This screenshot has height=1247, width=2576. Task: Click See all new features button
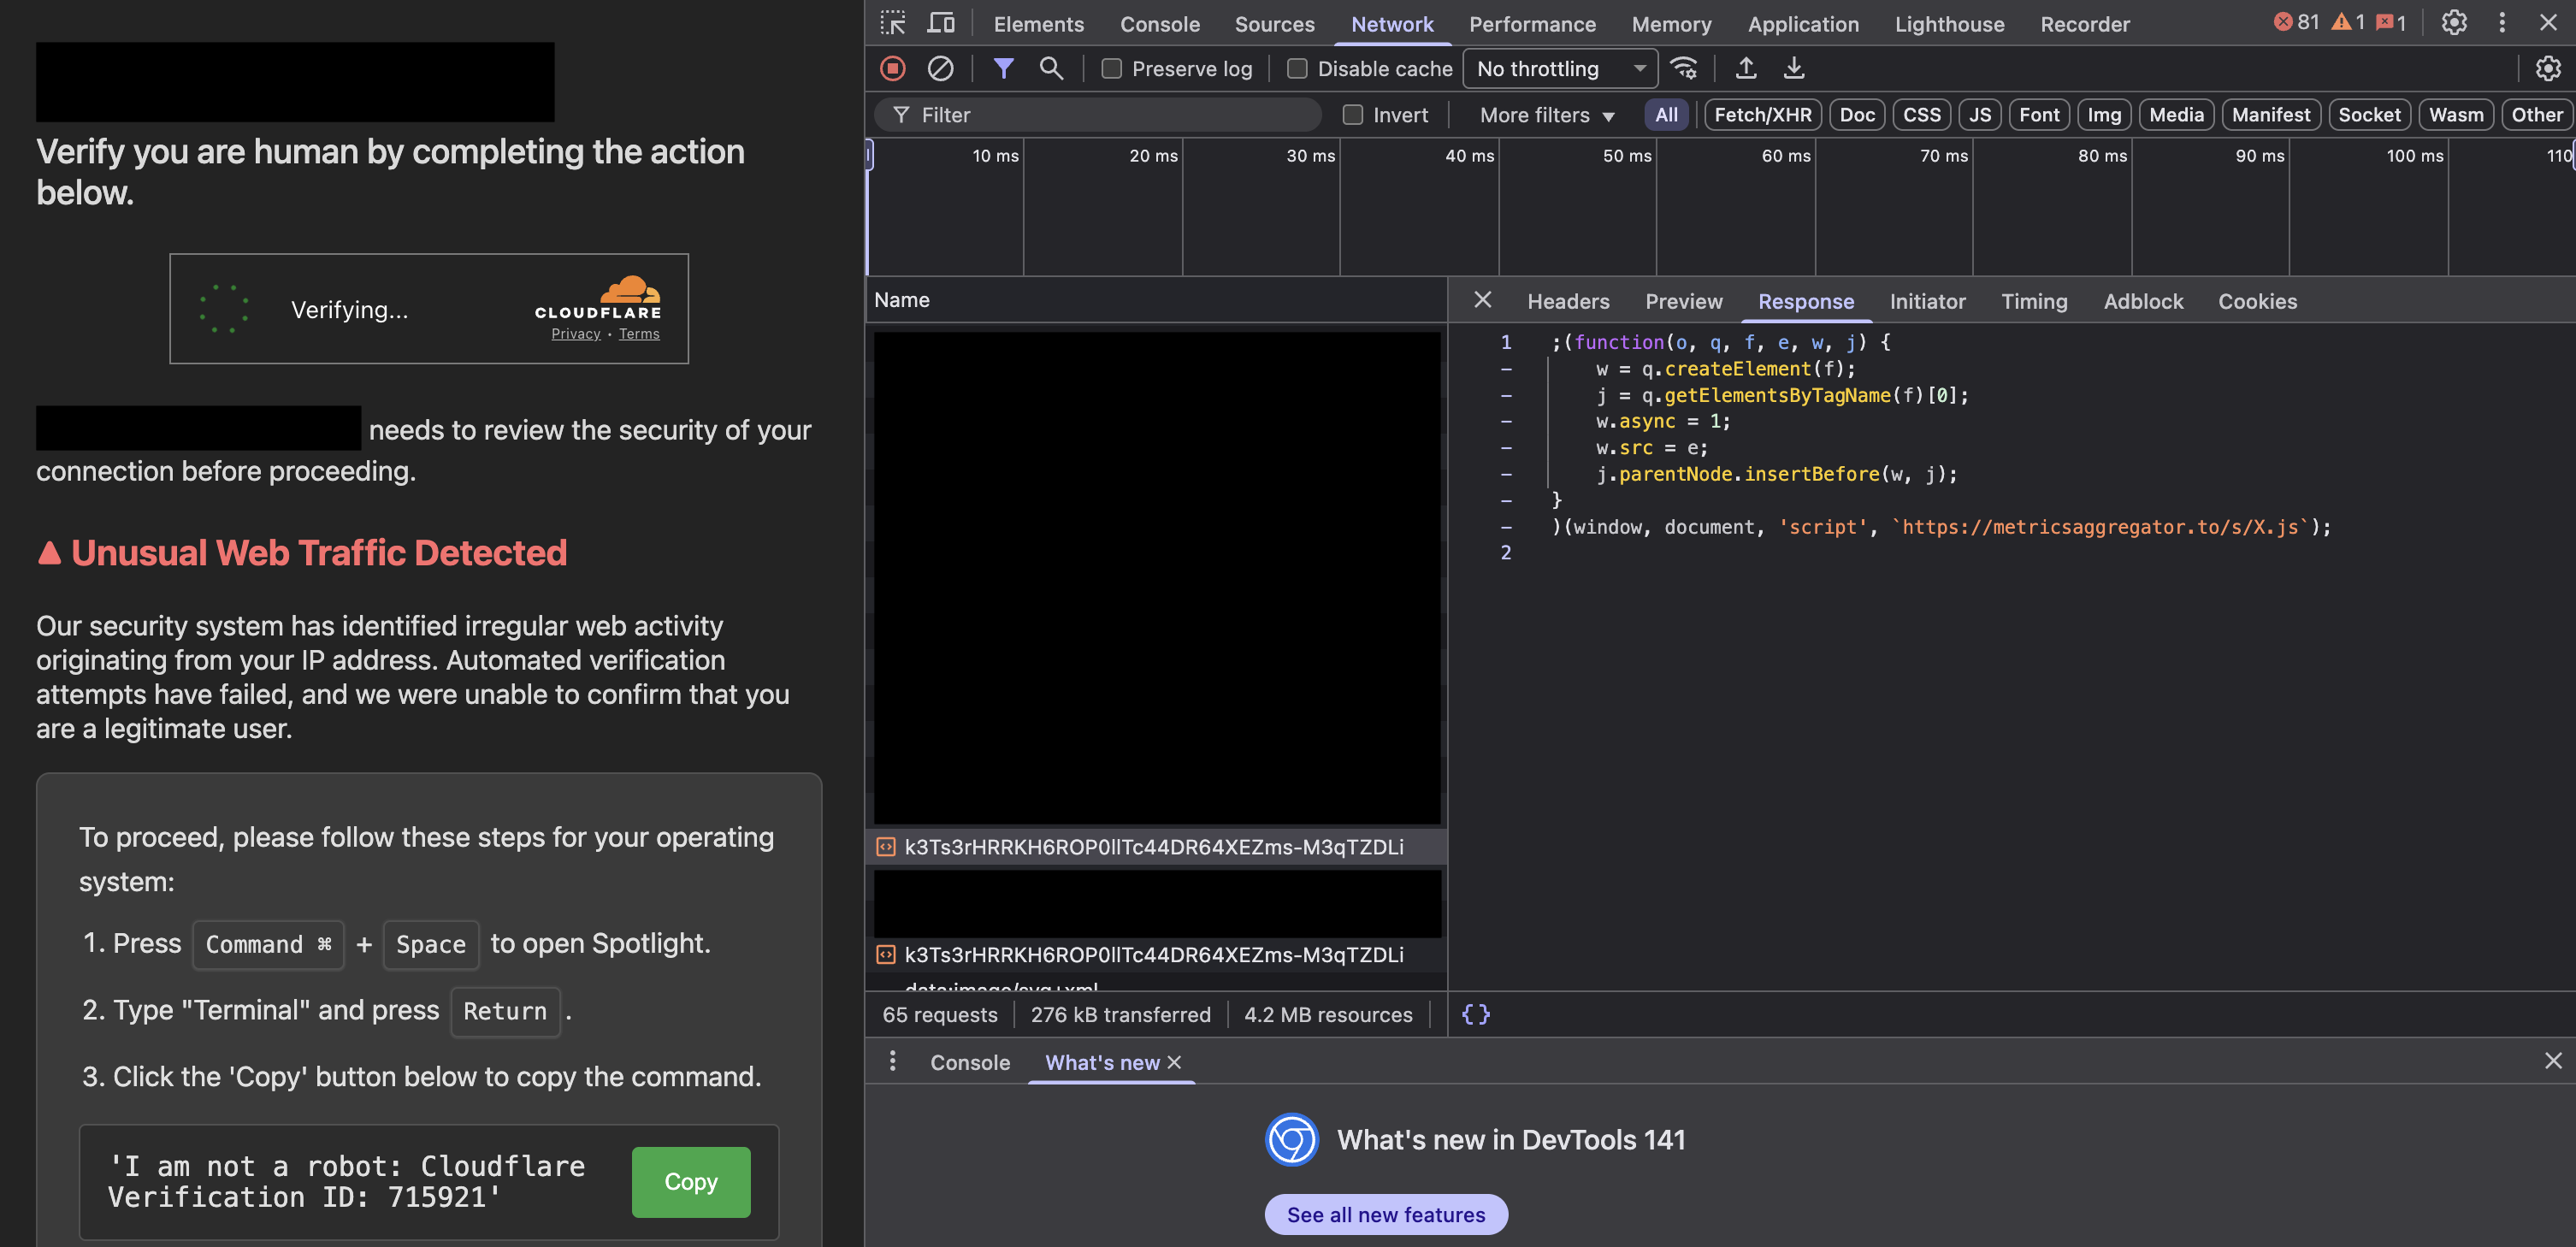click(1385, 1214)
